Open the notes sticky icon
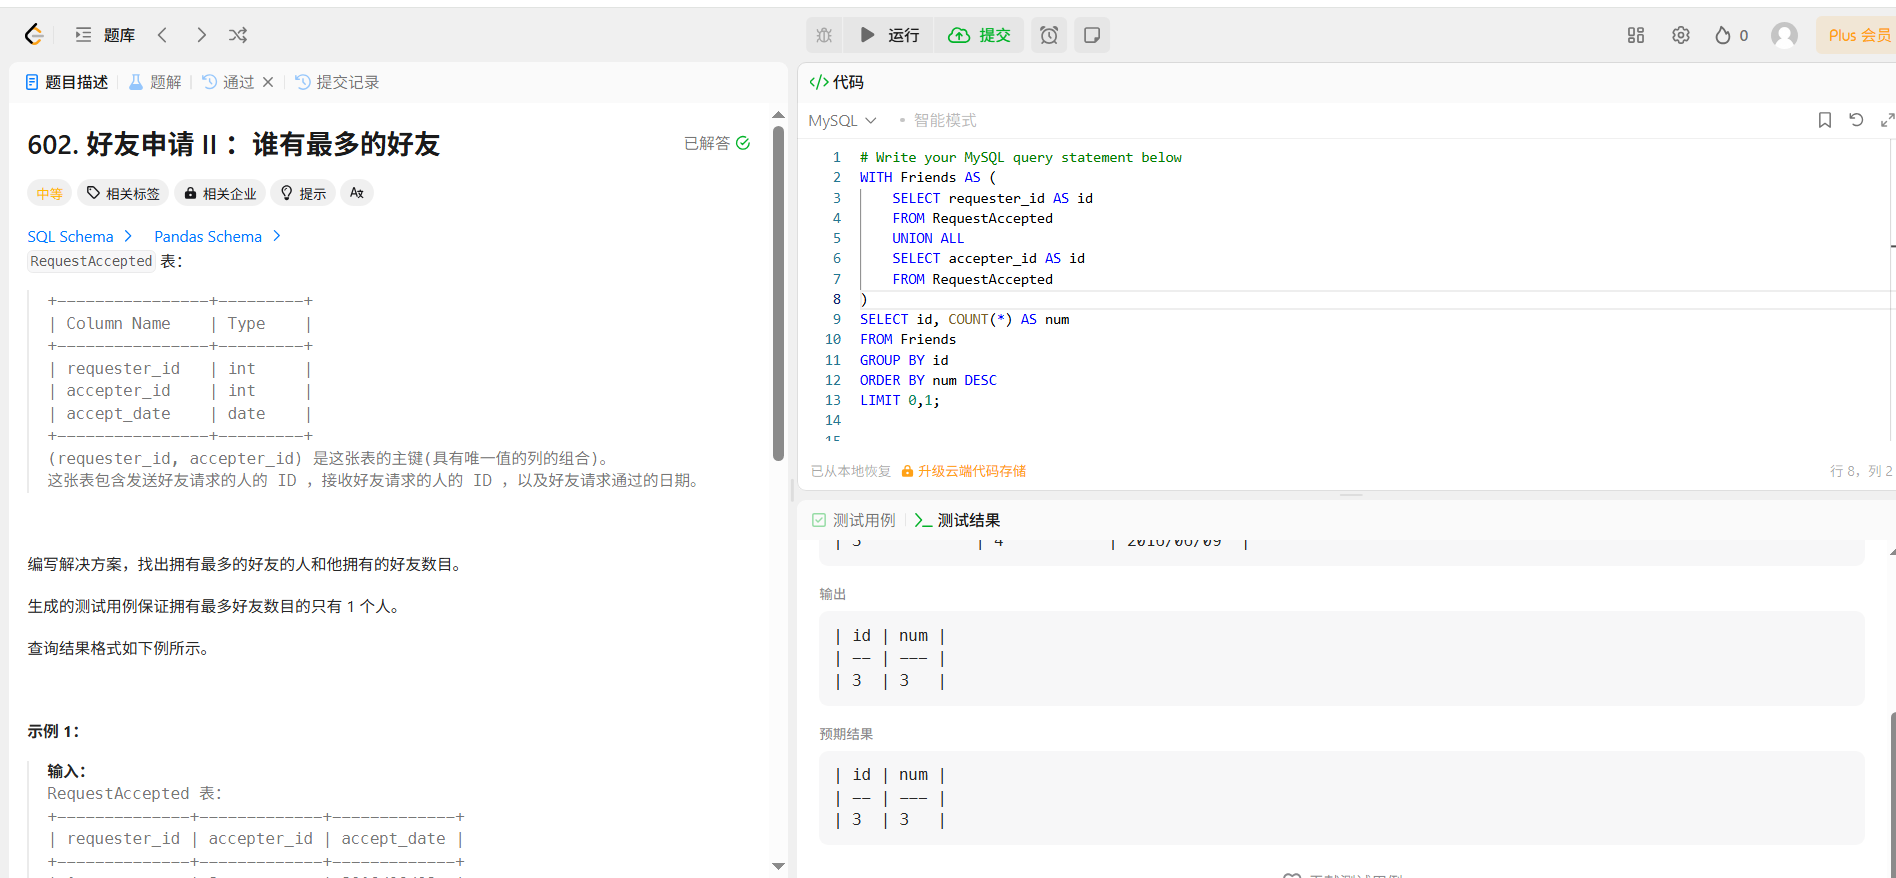 point(1092,35)
